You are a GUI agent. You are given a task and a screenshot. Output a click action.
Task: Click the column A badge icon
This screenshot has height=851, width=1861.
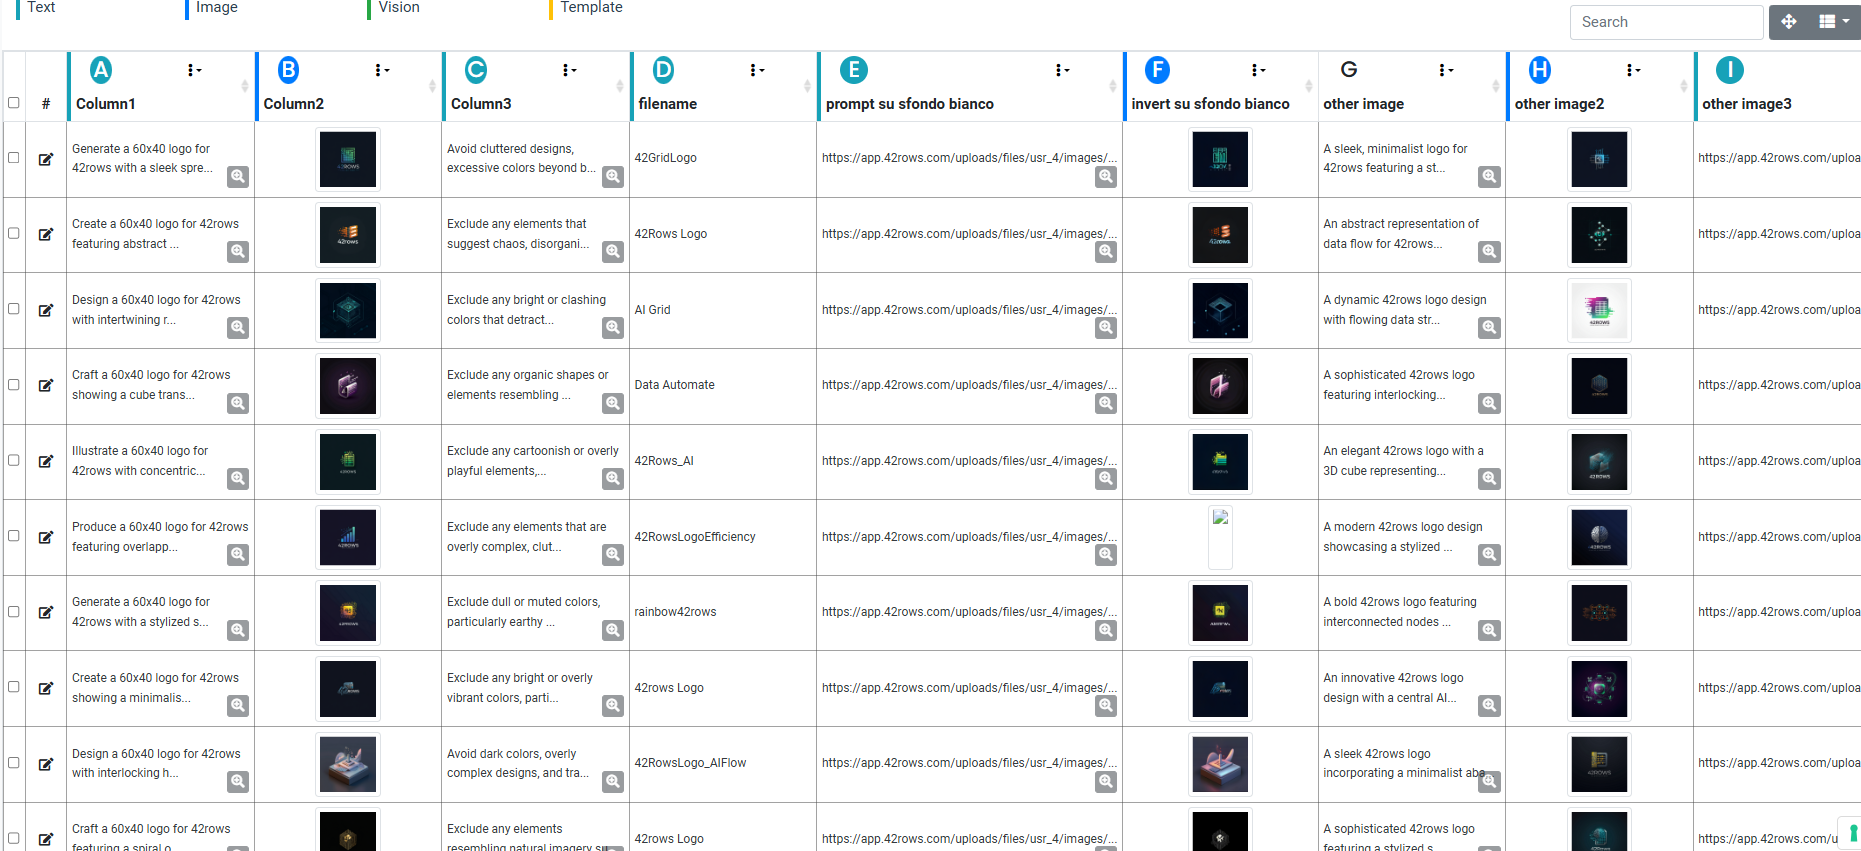pyautogui.click(x=101, y=70)
